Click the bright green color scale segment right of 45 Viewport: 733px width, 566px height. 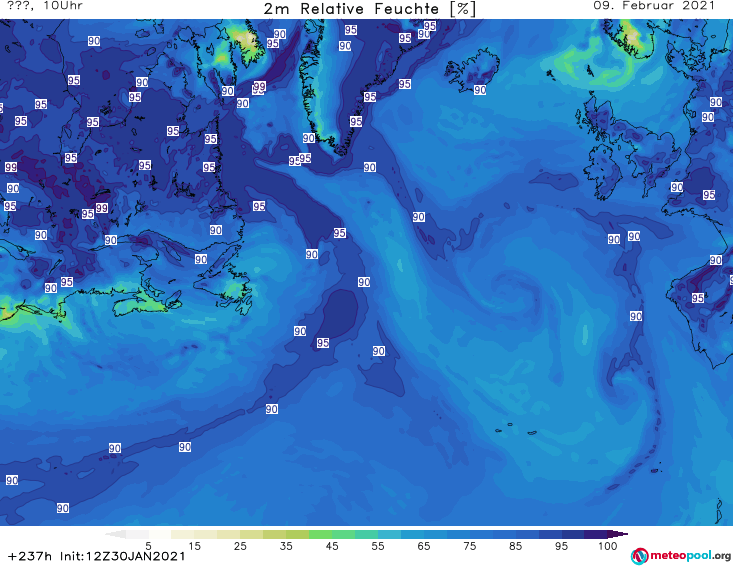click(x=343, y=534)
